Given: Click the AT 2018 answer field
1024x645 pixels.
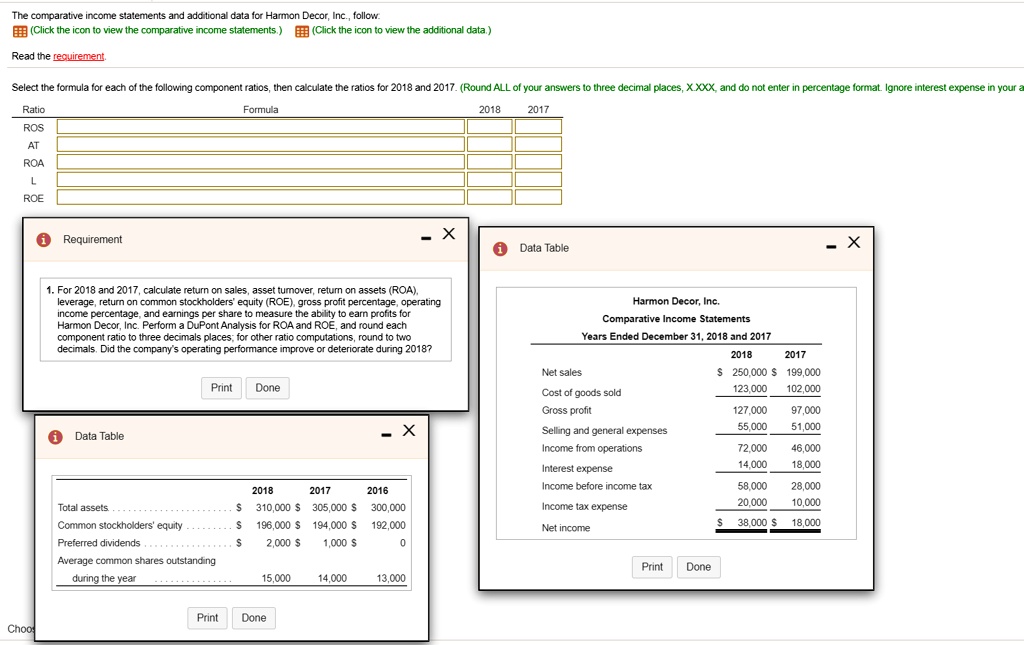Looking at the screenshot, I should point(487,144).
